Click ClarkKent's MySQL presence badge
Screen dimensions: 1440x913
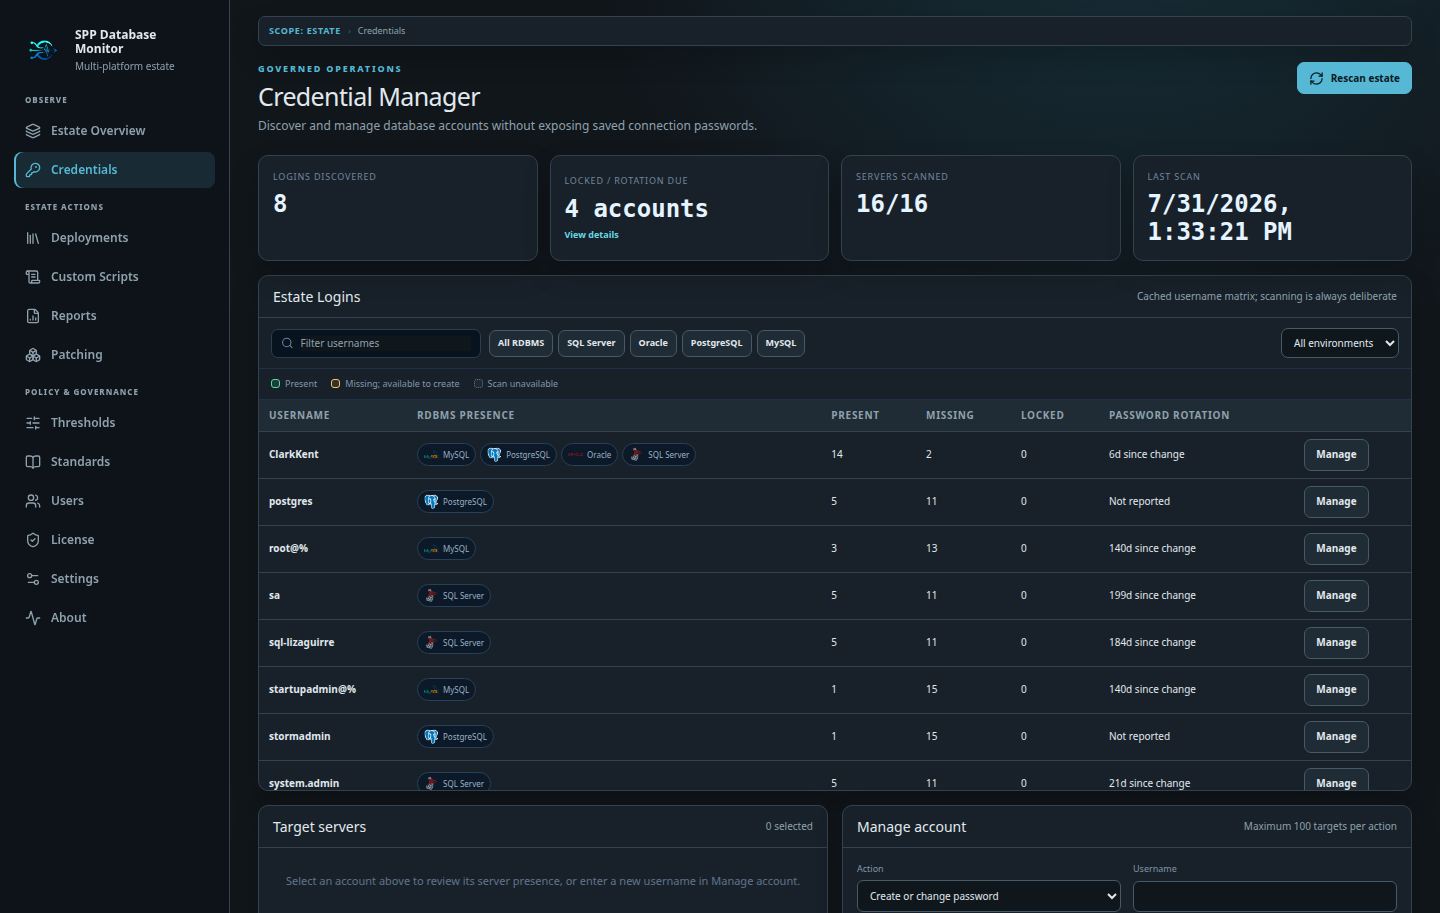(x=446, y=455)
